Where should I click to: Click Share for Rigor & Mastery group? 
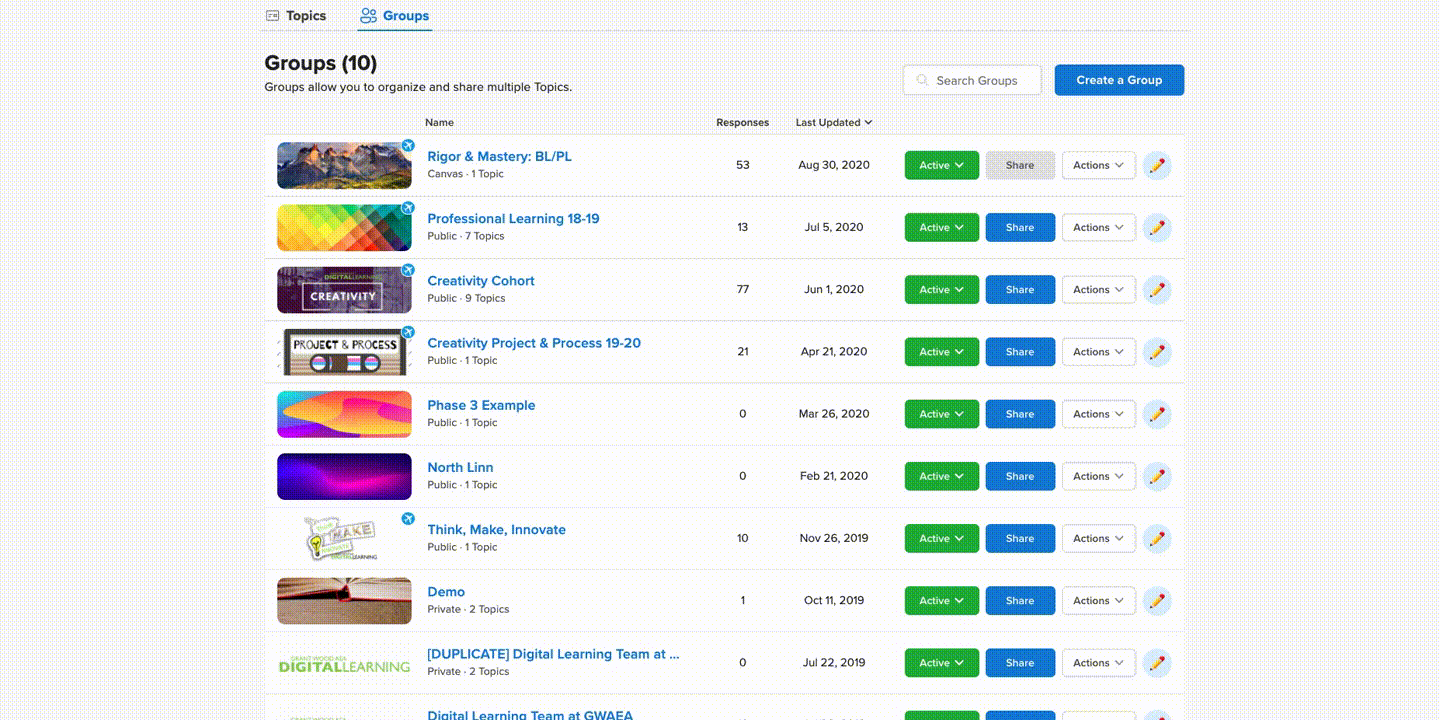(x=1020, y=166)
